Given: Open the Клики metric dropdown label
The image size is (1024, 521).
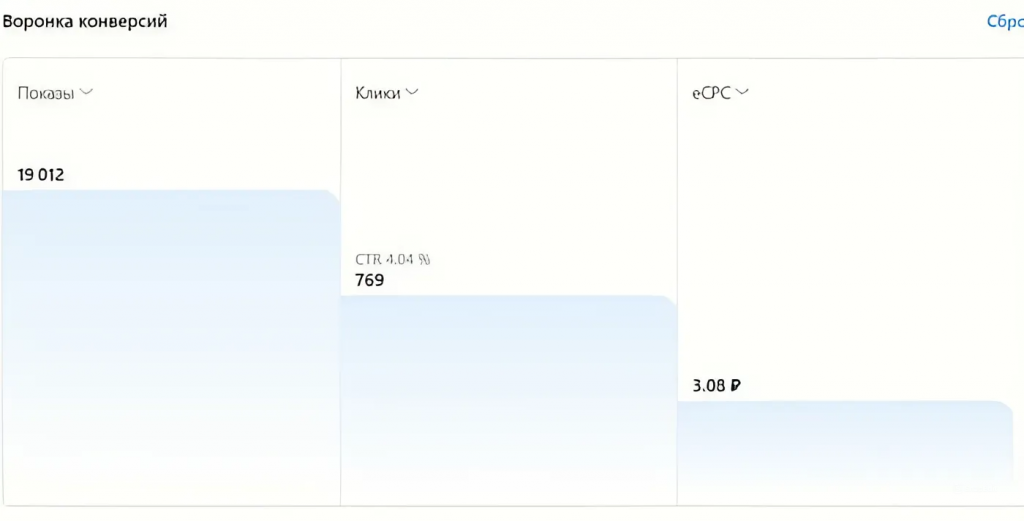Looking at the screenshot, I should [378, 93].
